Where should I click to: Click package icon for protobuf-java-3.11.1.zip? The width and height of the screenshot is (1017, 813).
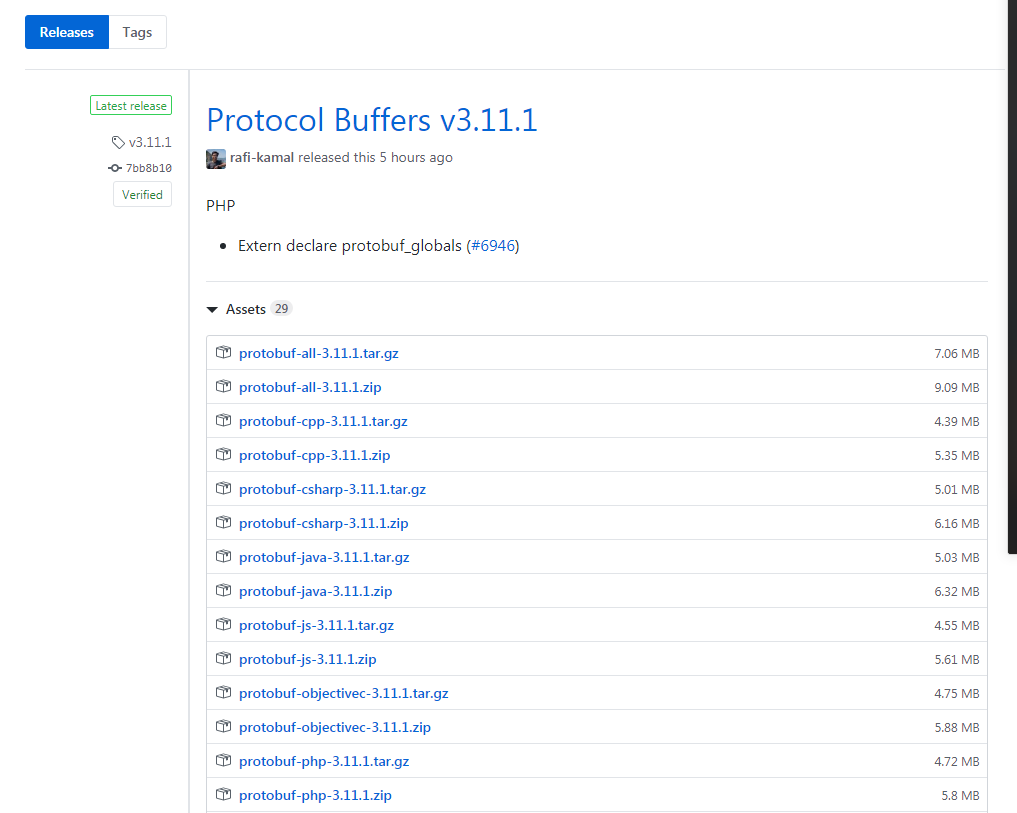coord(223,590)
